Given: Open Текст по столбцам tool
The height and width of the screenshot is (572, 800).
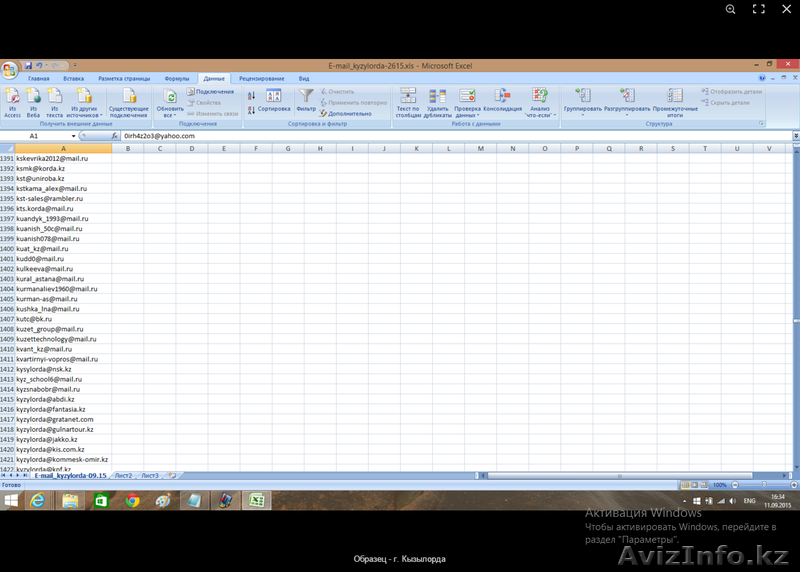Looking at the screenshot, I should 408,102.
